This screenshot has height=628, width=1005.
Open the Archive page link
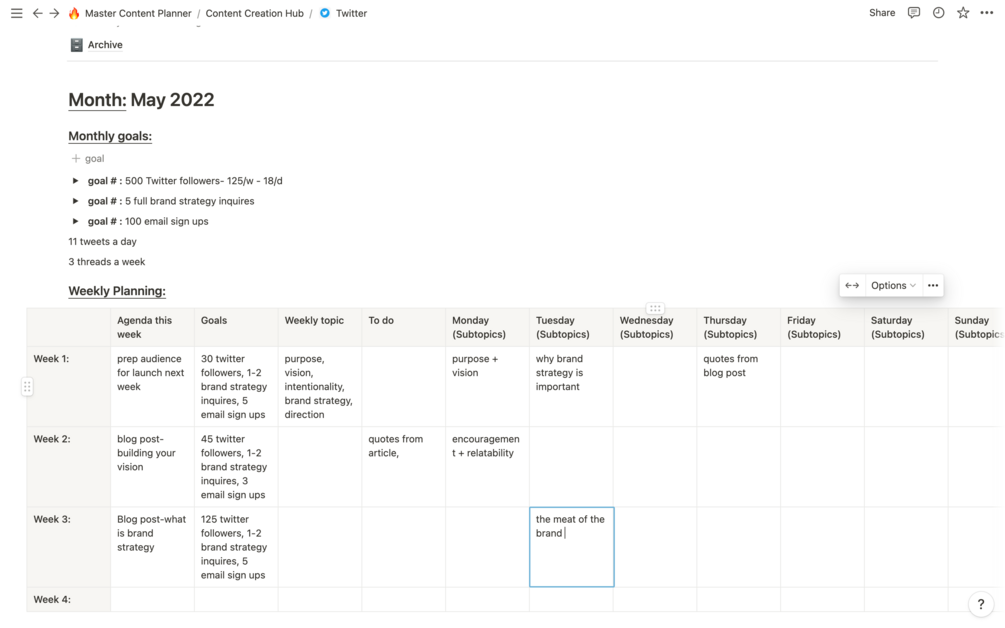click(x=104, y=45)
